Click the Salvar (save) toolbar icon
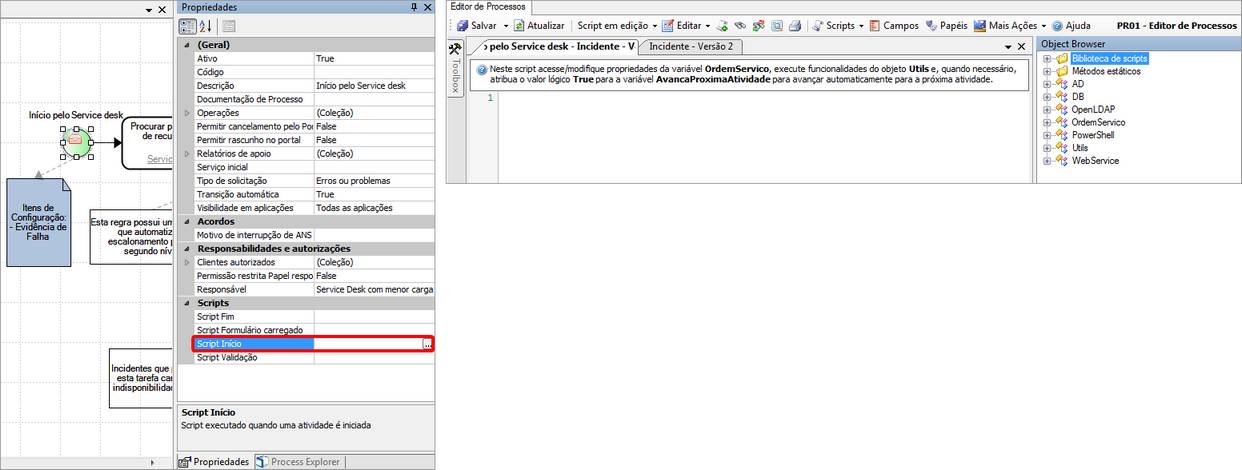Viewport: 1242px width, 470px height. (x=463, y=26)
